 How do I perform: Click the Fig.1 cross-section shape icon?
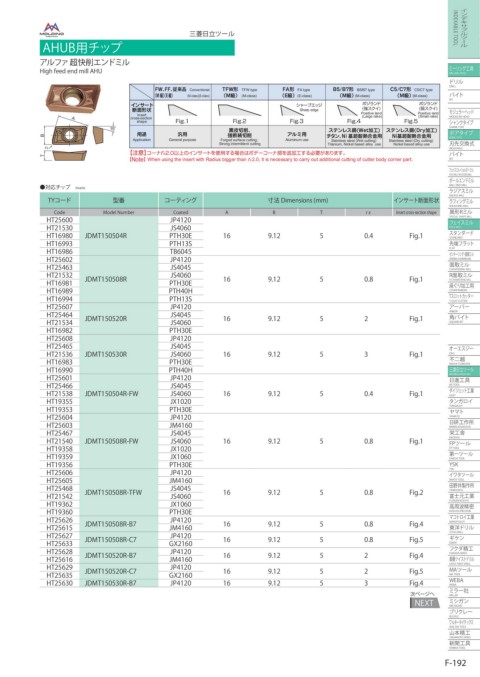point(182,111)
